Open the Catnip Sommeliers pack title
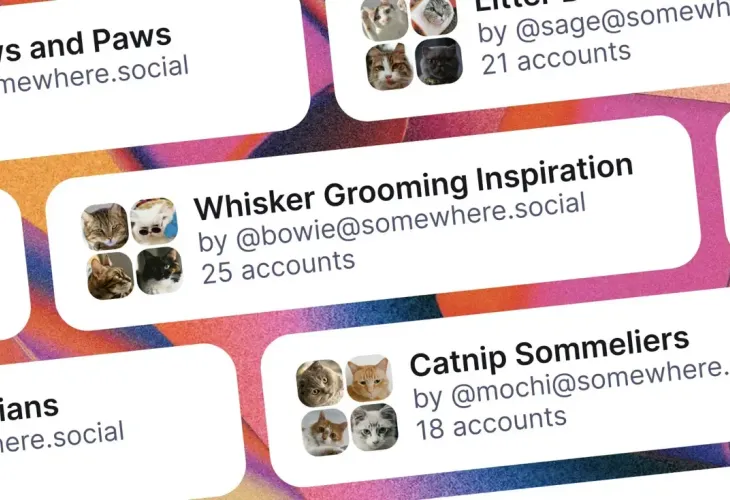The height and width of the screenshot is (500, 730). [549, 352]
